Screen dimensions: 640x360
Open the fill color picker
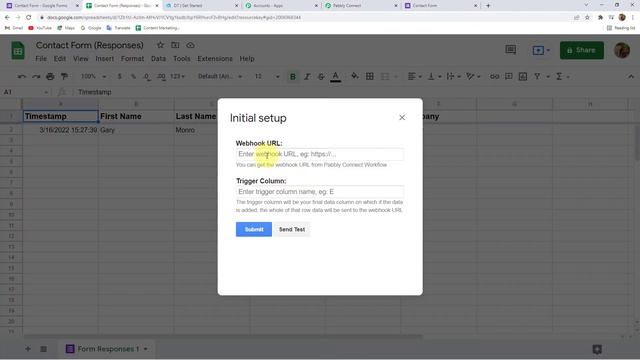(355, 76)
